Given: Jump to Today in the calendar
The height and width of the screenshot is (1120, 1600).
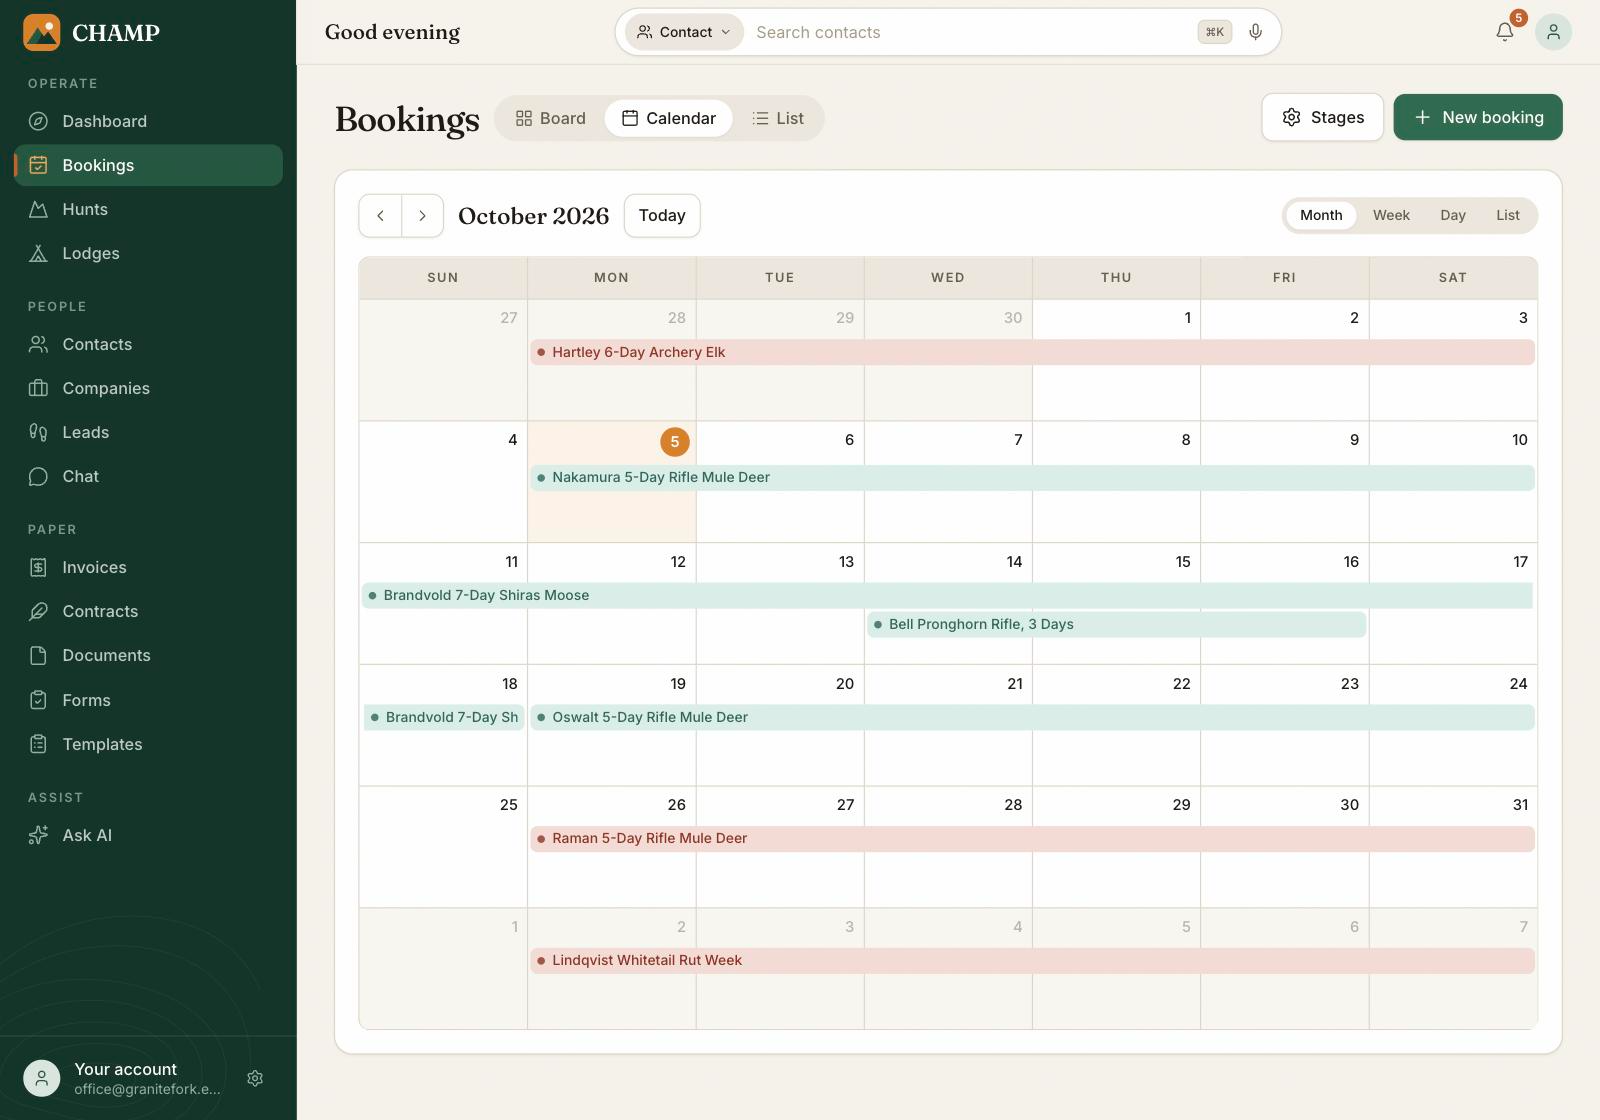Looking at the screenshot, I should tap(662, 215).
